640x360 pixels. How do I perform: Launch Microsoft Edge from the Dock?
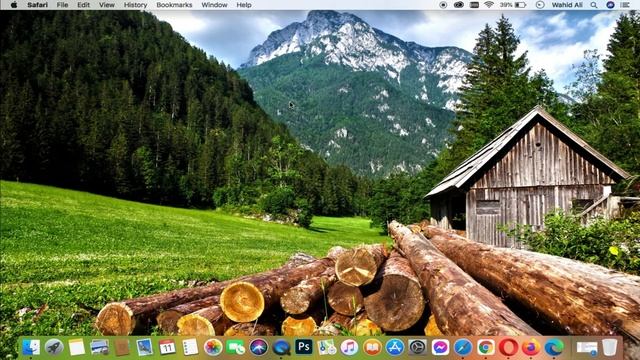[554, 347]
